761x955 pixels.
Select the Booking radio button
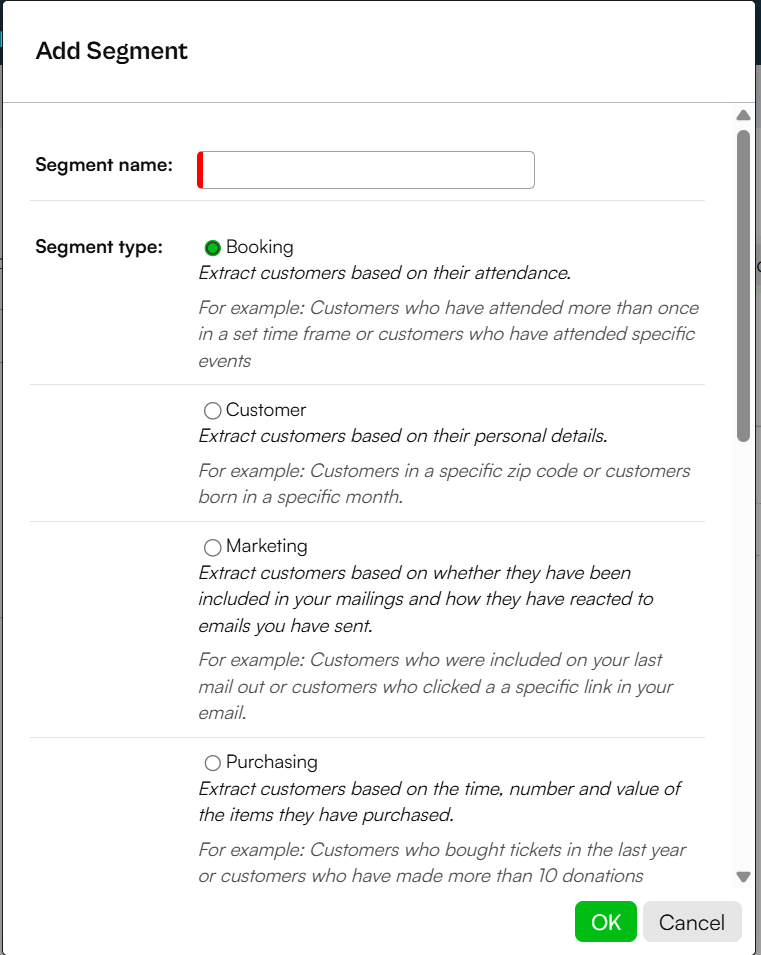[x=212, y=248]
